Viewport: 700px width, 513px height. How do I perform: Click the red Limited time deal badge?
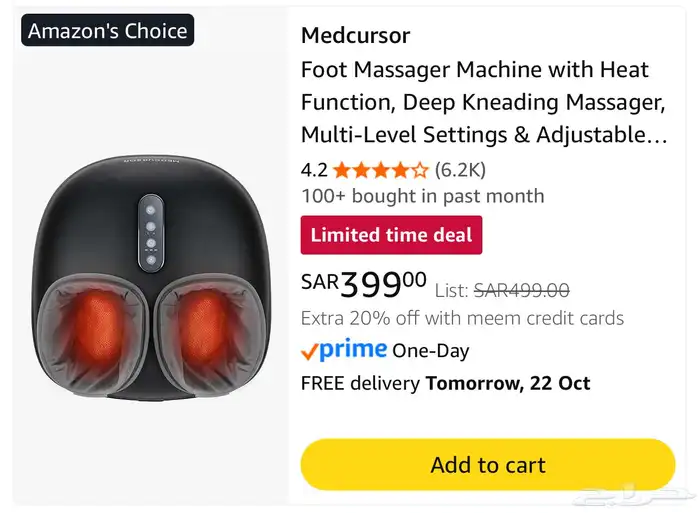[x=391, y=235]
